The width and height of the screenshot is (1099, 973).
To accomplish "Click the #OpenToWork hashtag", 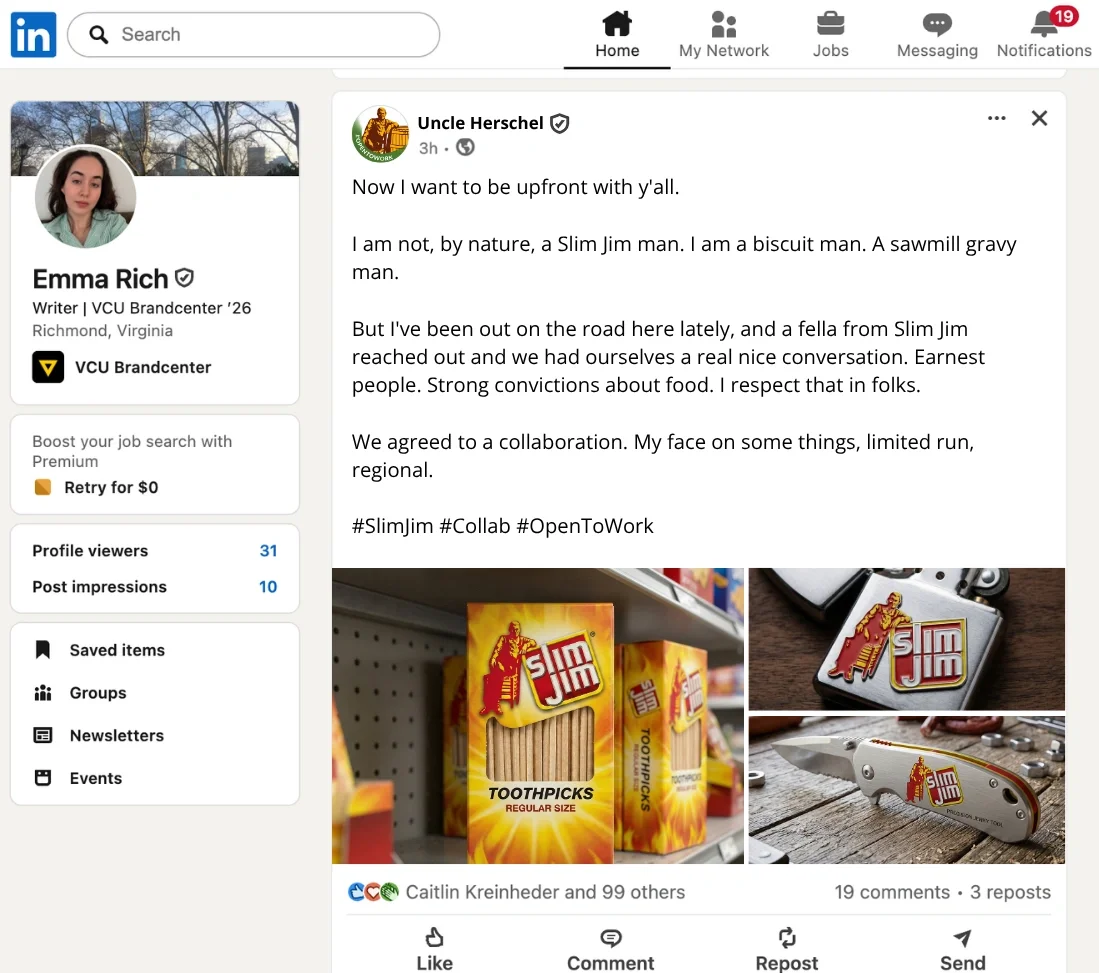I will pyautogui.click(x=585, y=526).
